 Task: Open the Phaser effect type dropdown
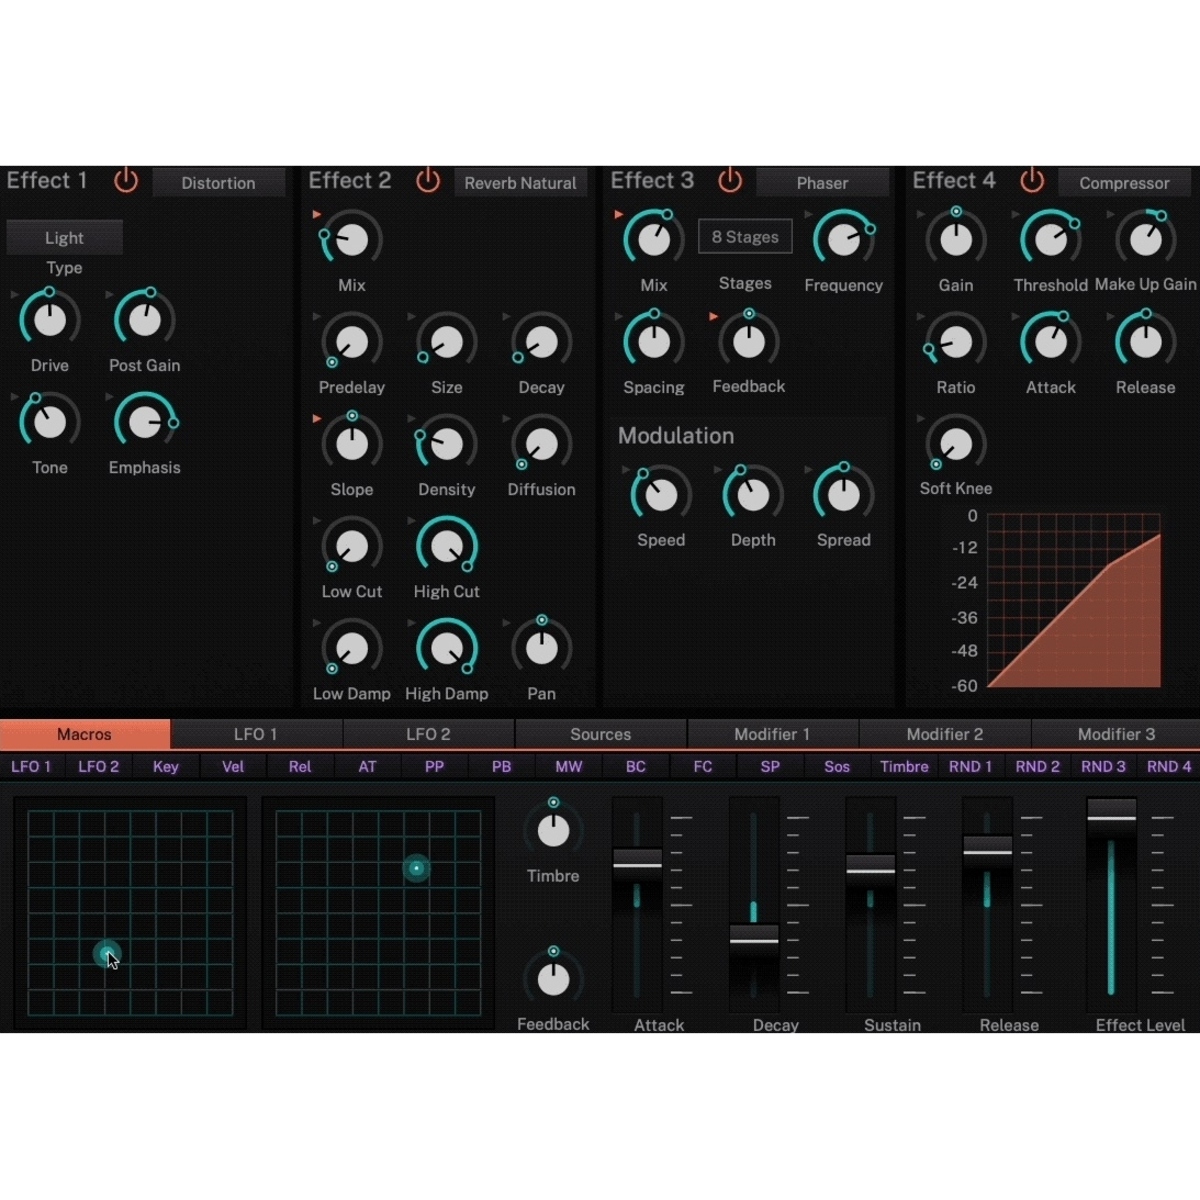pos(822,183)
